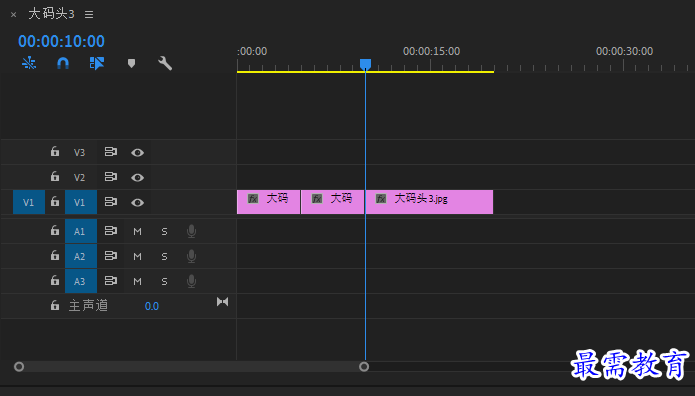Image resolution: width=695 pixels, height=396 pixels.
Task: Toggle sync lock on A3
Action: pos(111,281)
